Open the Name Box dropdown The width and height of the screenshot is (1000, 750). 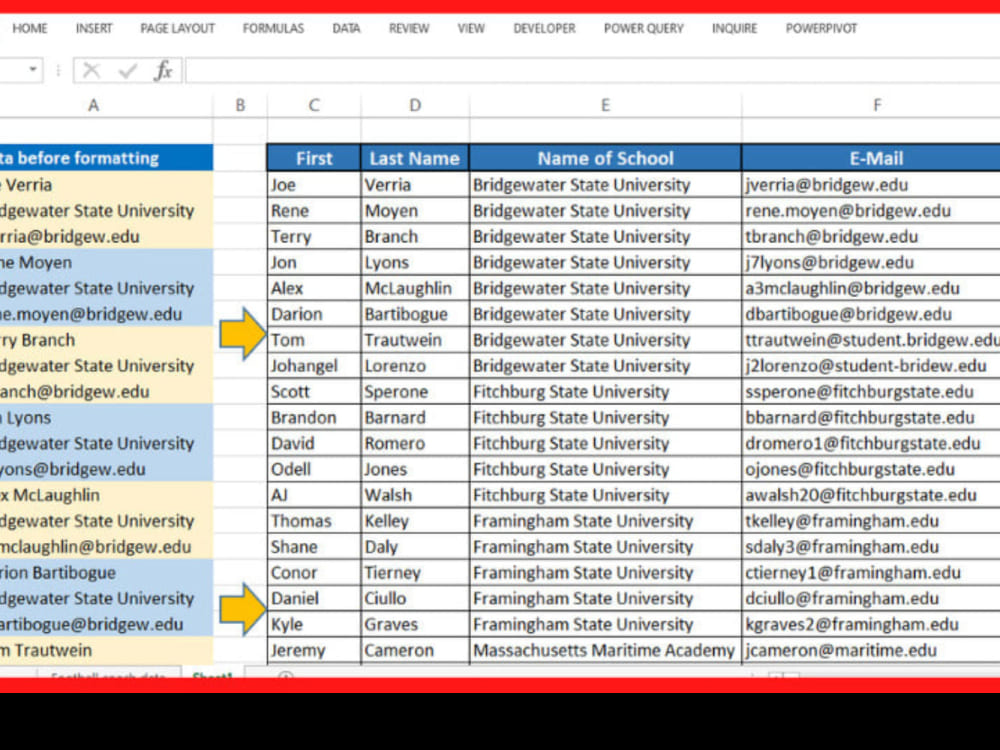(x=31, y=70)
